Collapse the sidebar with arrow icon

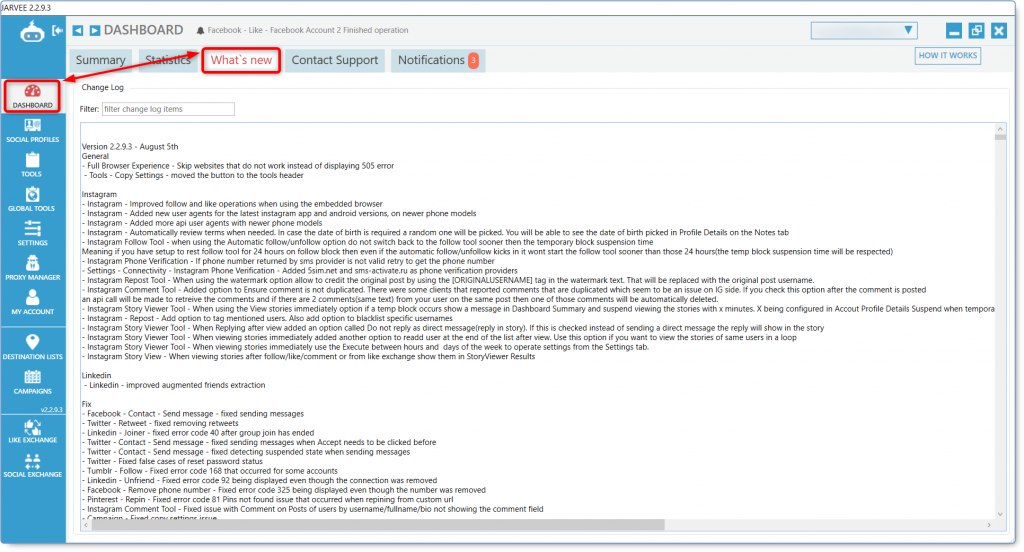click(58, 30)
